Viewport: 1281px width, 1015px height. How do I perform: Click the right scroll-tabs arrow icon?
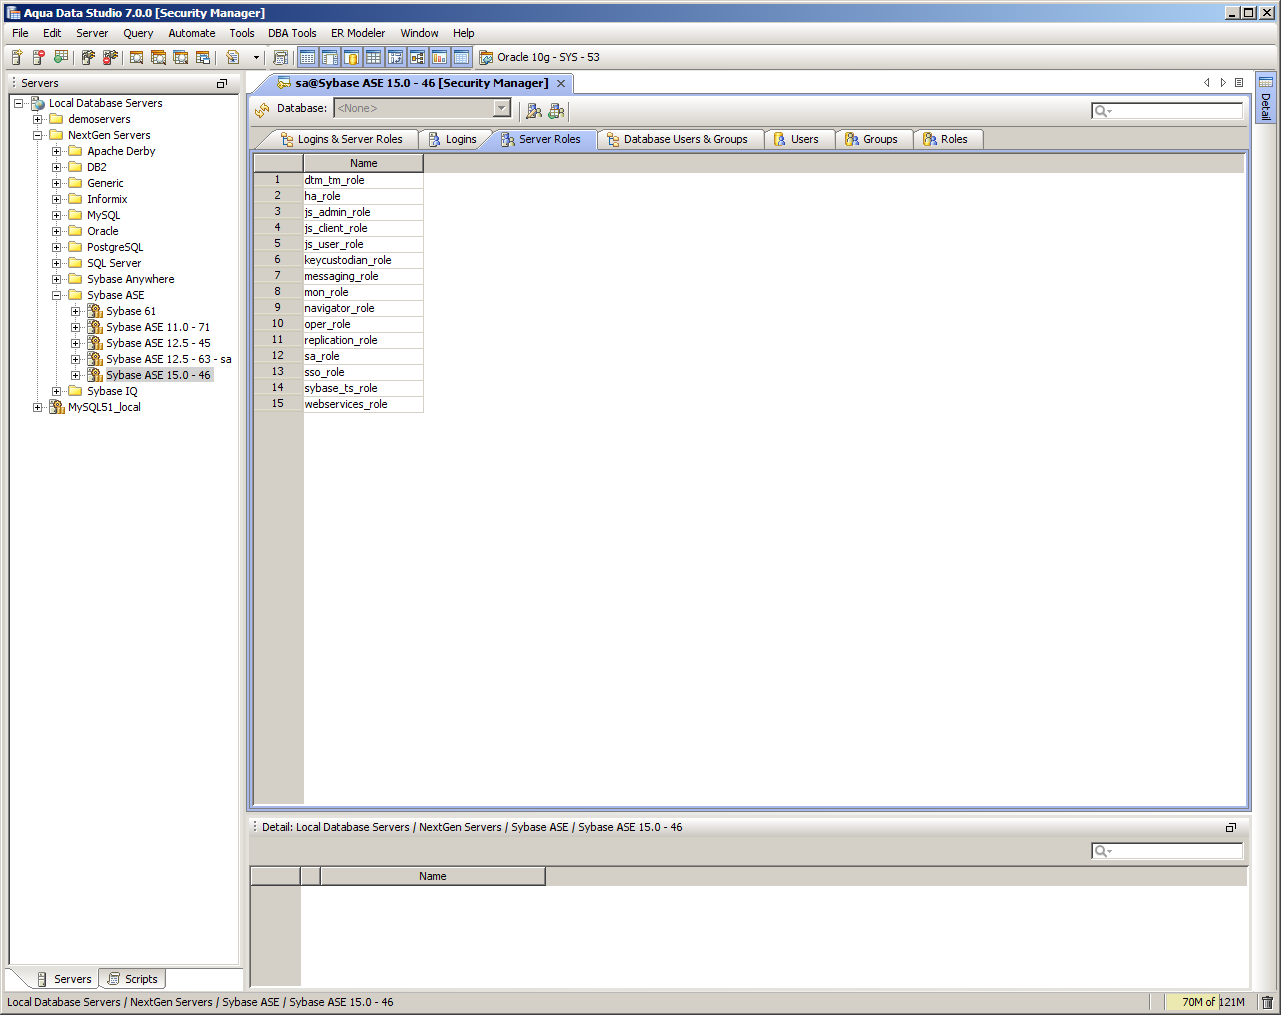[x=1223, y=83]
